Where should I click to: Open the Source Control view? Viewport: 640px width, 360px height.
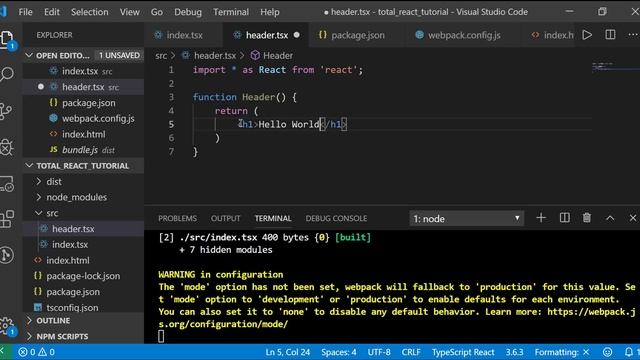click(6, 111)
